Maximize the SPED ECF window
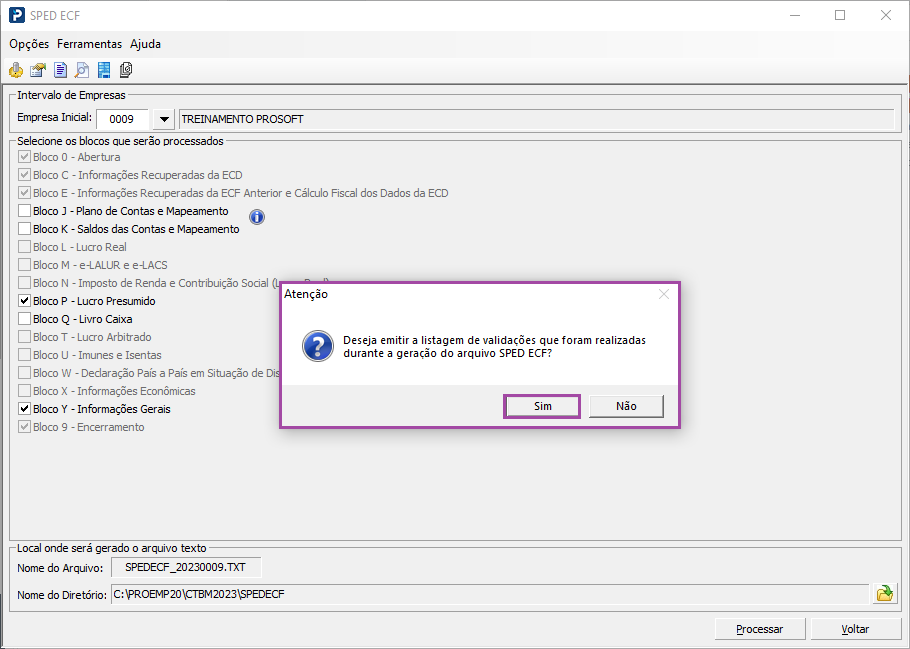910x649 pixels. 840,15
